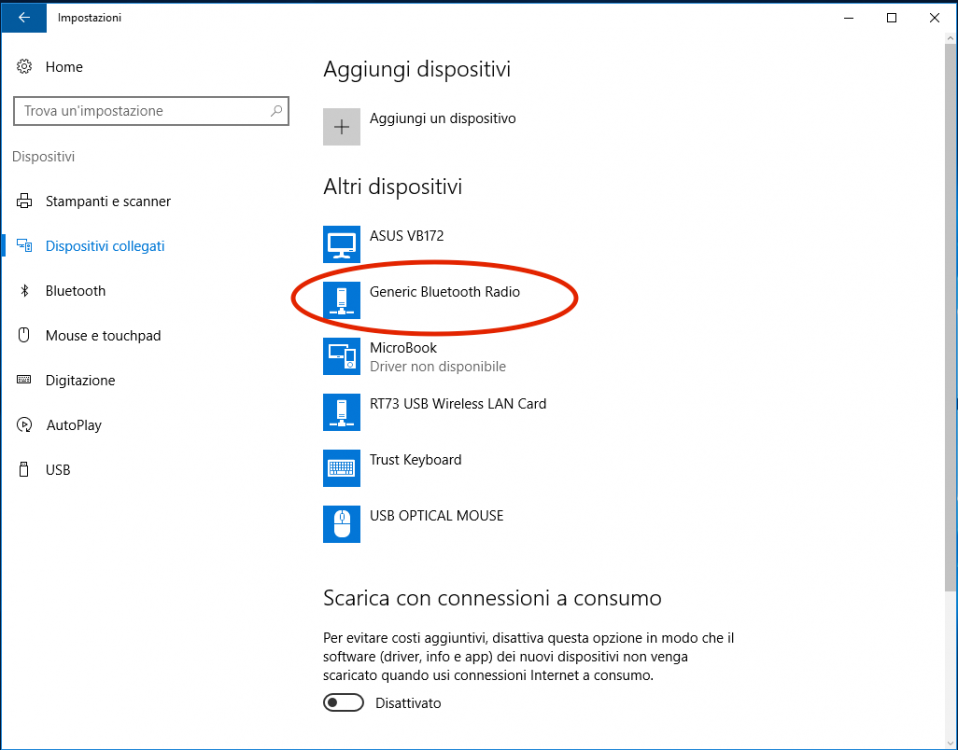Maximize the Impostazioni window
Screen dimensions: 958x750
[x=891, y=18]
